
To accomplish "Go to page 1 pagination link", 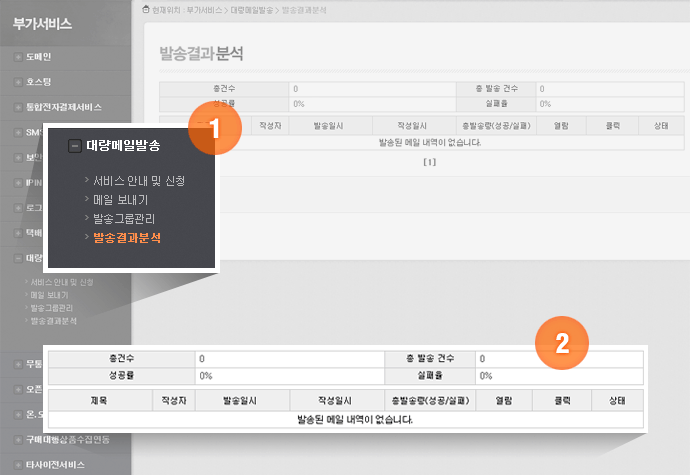I will click(x=430, y=161).
